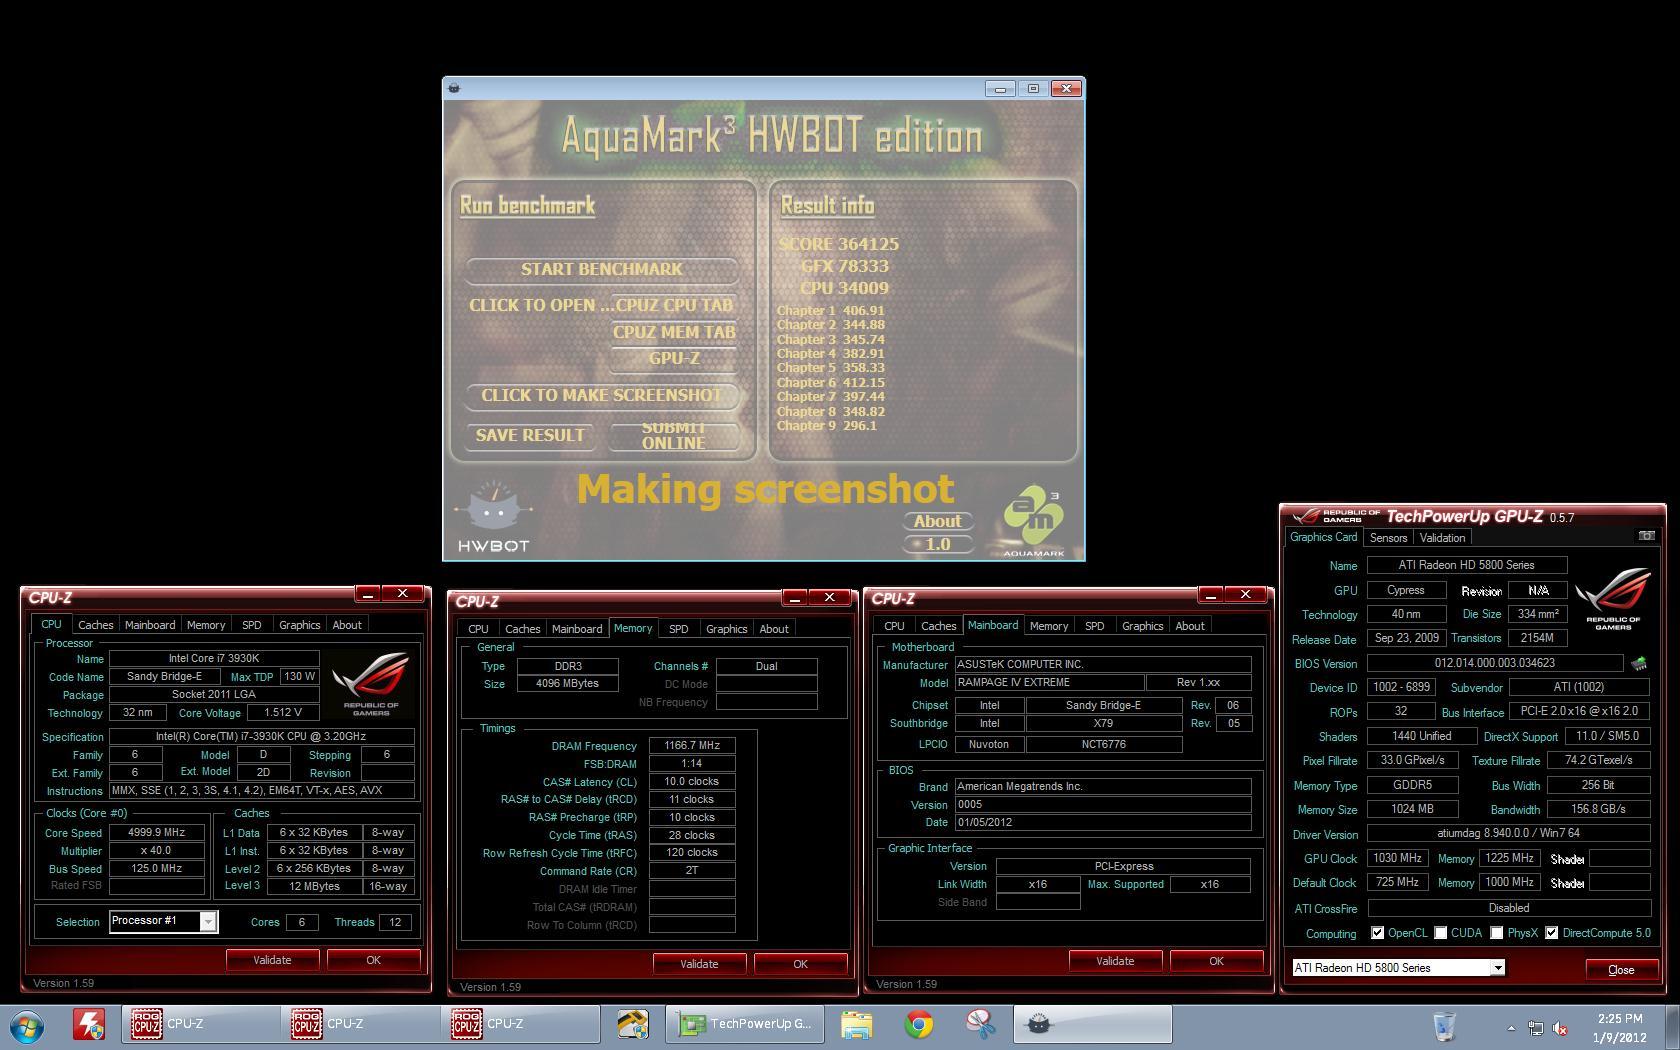The image size is (1680, 1050).
Task: Open the yellow tool icon in taskbar
Action: [x=632, y=1024]
